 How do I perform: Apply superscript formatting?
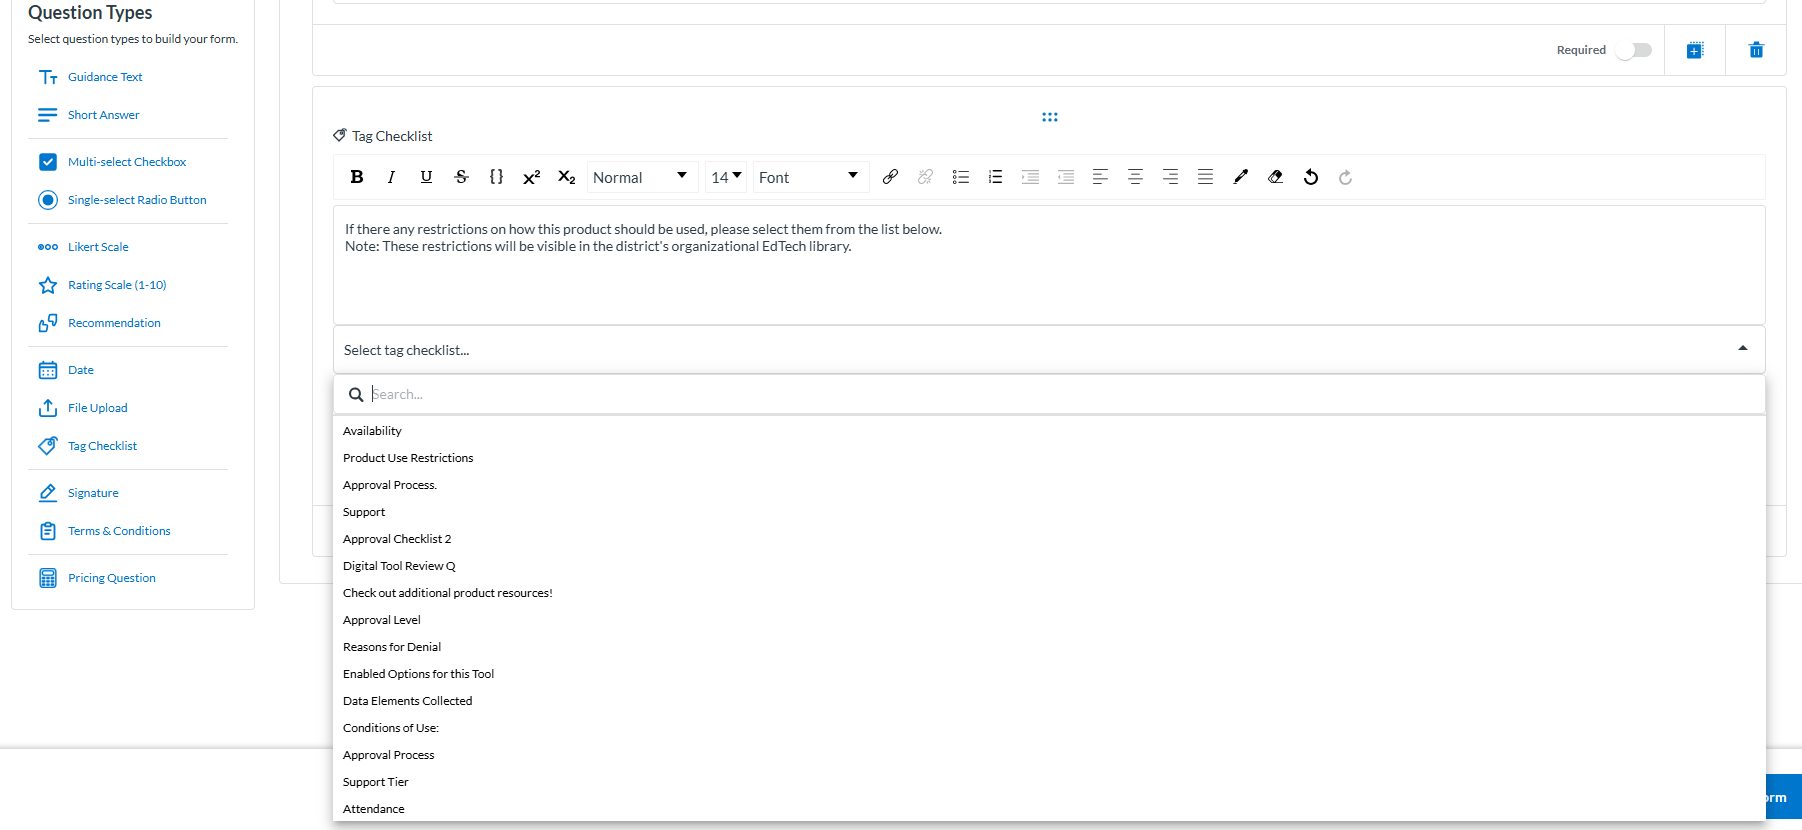pyautogui.click(x=531, y=177)
